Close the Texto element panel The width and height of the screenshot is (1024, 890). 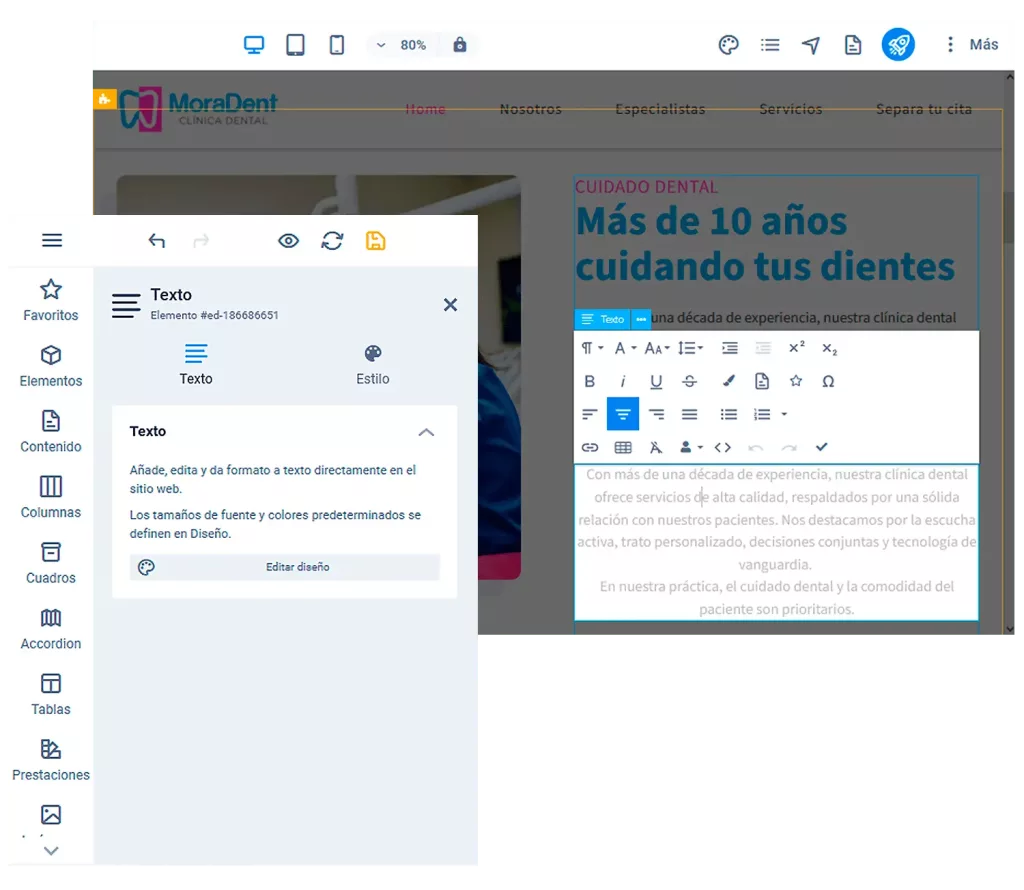pyautogui.click(x=450, y=305)
